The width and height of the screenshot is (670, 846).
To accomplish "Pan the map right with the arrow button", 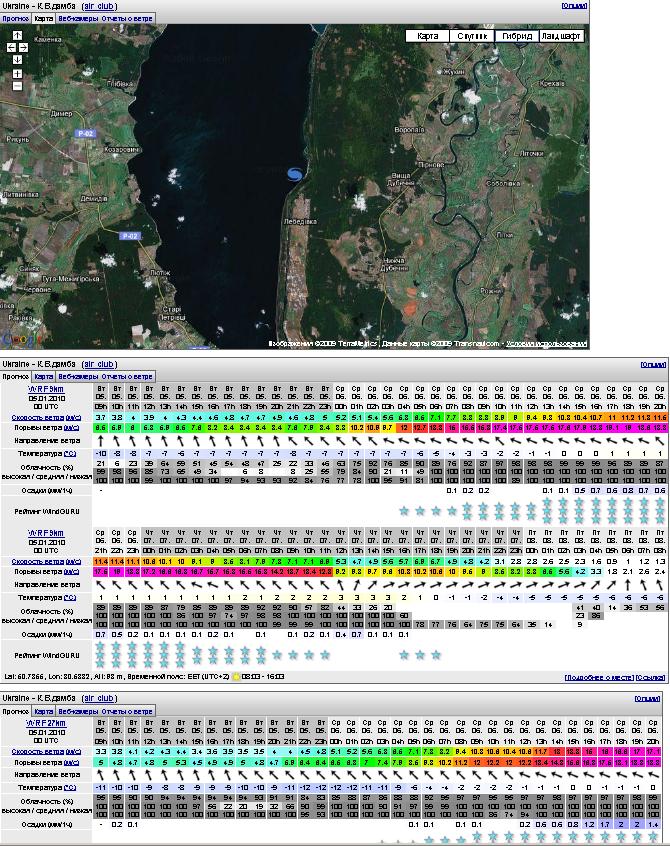I will [x=24, y=47].
